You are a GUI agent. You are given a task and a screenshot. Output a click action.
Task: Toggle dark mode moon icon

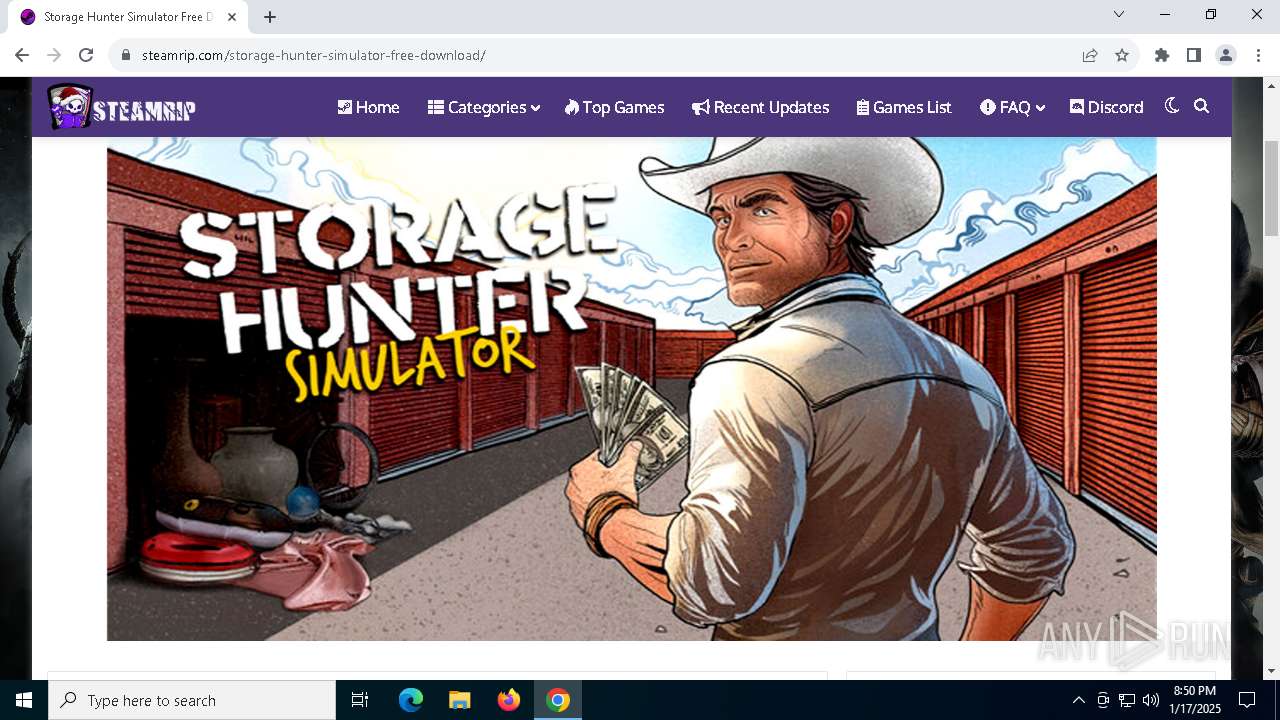[1172, 105]
